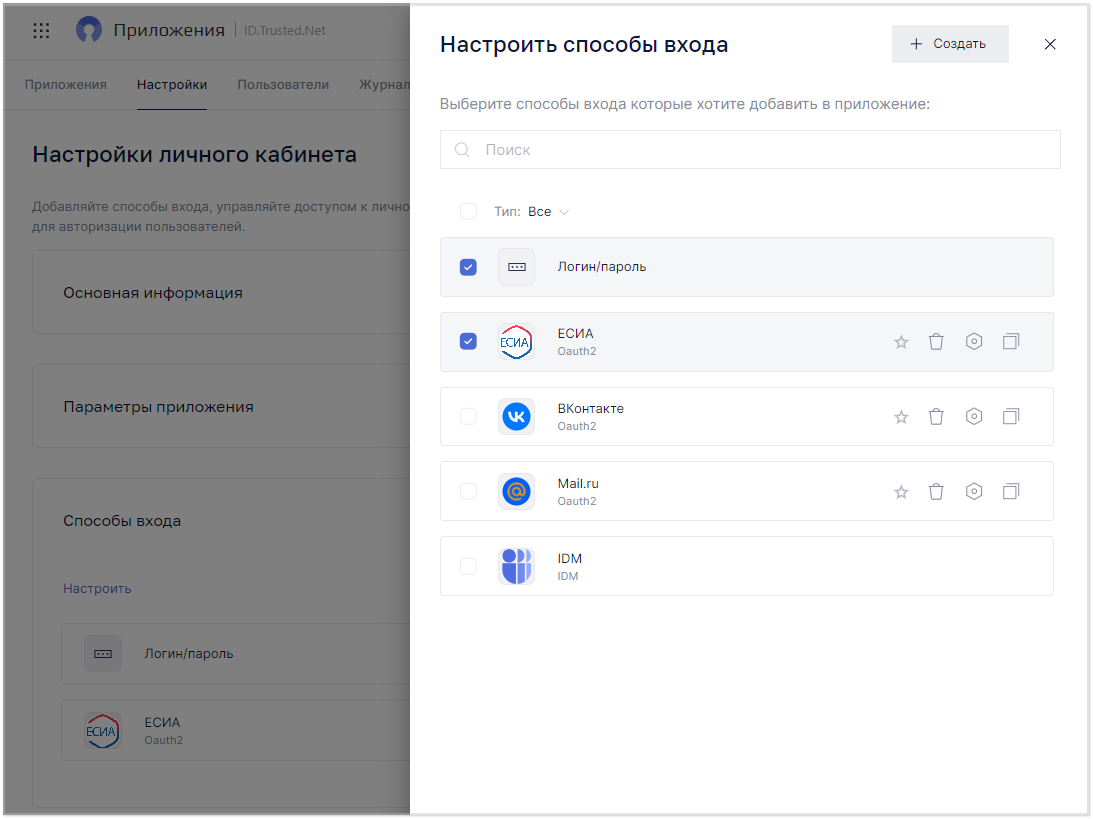
Task: Toggle the select-all checkbox near Тип
Action: (x=468, y=211)
